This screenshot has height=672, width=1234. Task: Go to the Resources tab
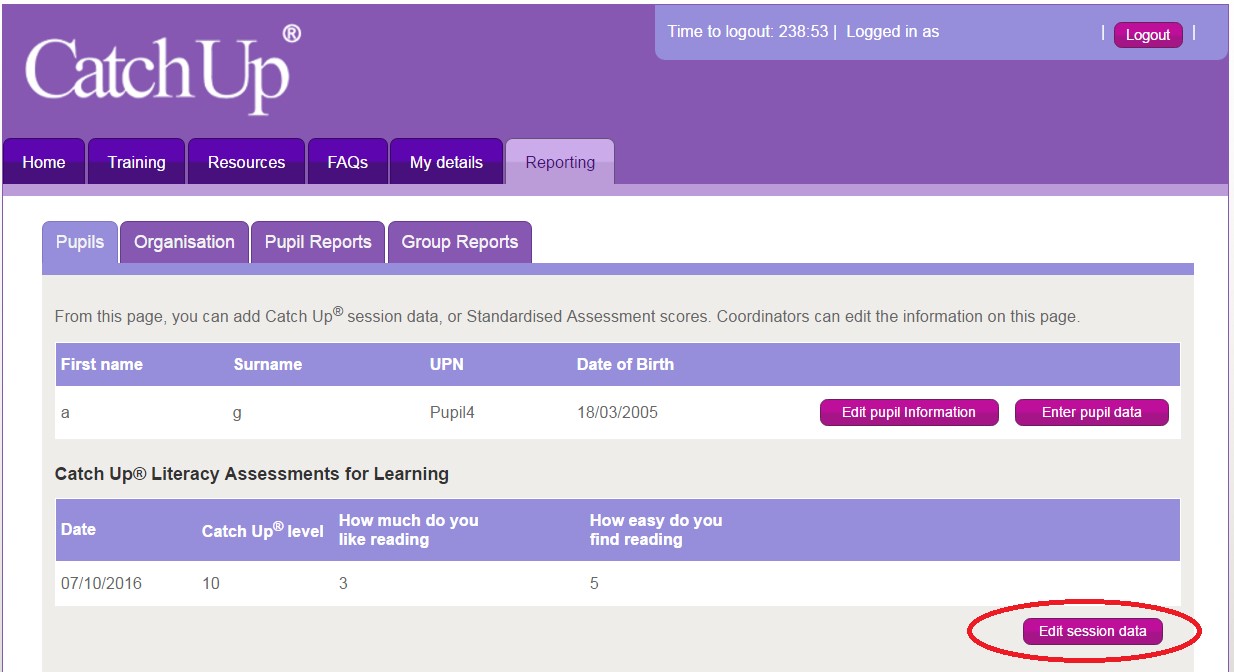pos(246,162)
